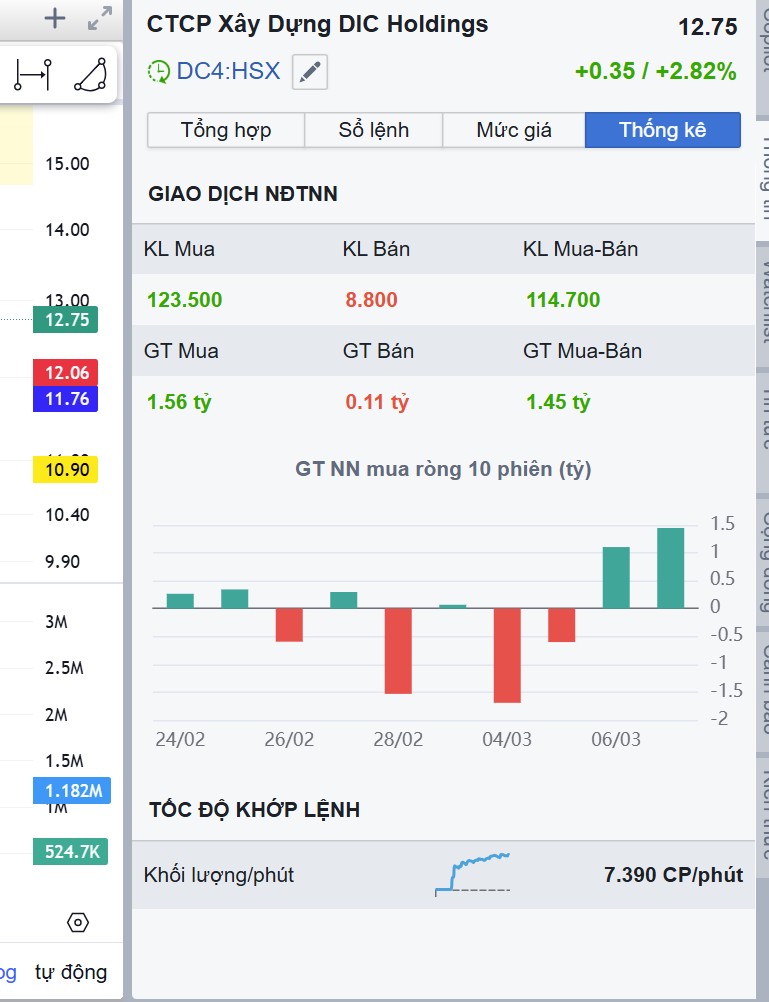Screen dimensions: 769x1002
Task: Click the plus icon above the chart
Action: (55, 18)
